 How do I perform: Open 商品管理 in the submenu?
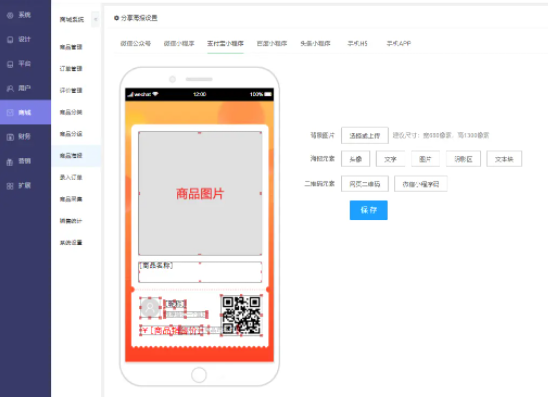click(71, 47)
